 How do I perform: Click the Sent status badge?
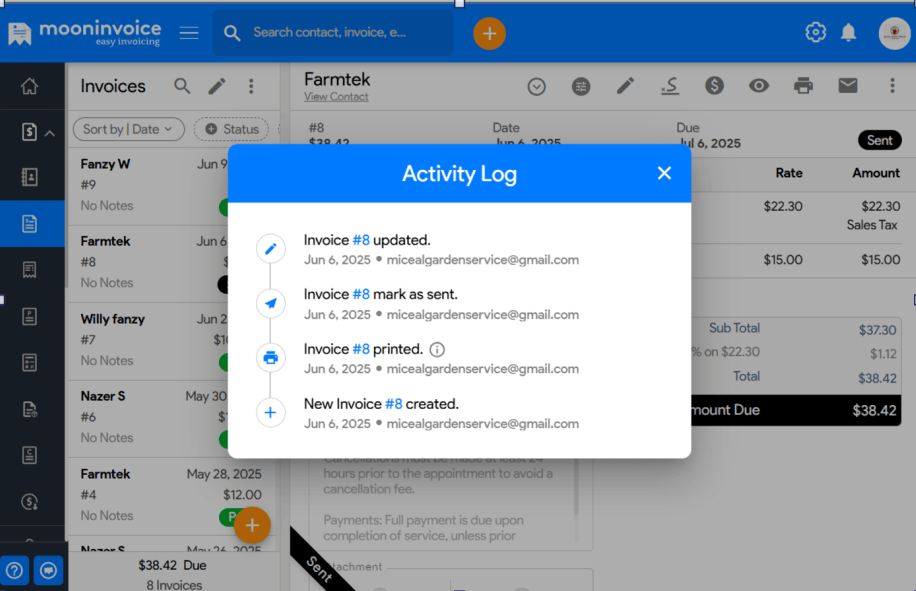click(x=879, y=140)
